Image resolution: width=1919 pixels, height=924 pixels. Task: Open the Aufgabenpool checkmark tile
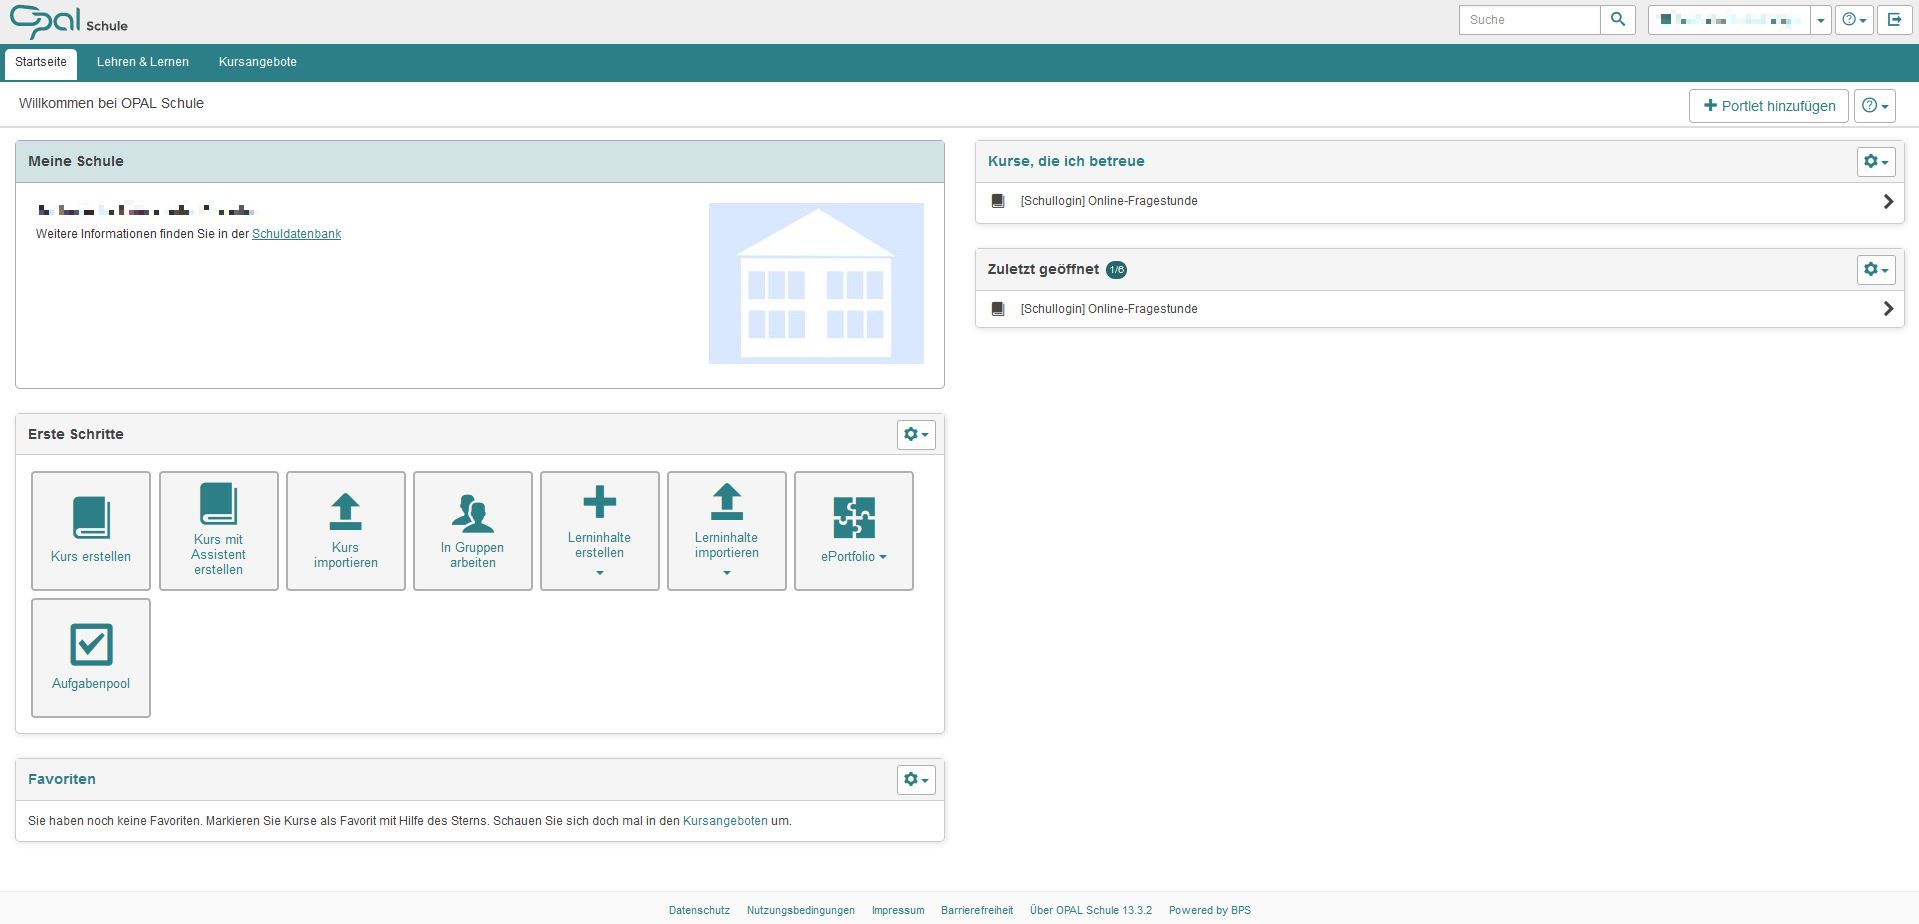click(x=91, y=658)
